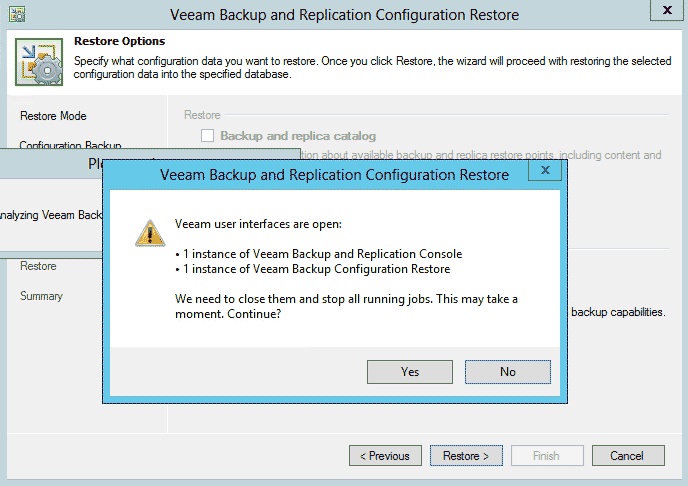Close the main Configuration Restore window

pos(667,10)
